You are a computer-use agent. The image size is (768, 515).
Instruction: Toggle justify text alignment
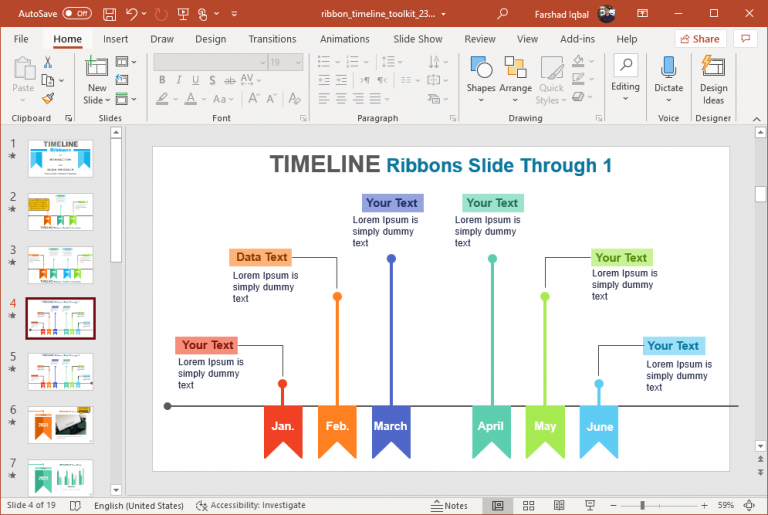(375, 98)
